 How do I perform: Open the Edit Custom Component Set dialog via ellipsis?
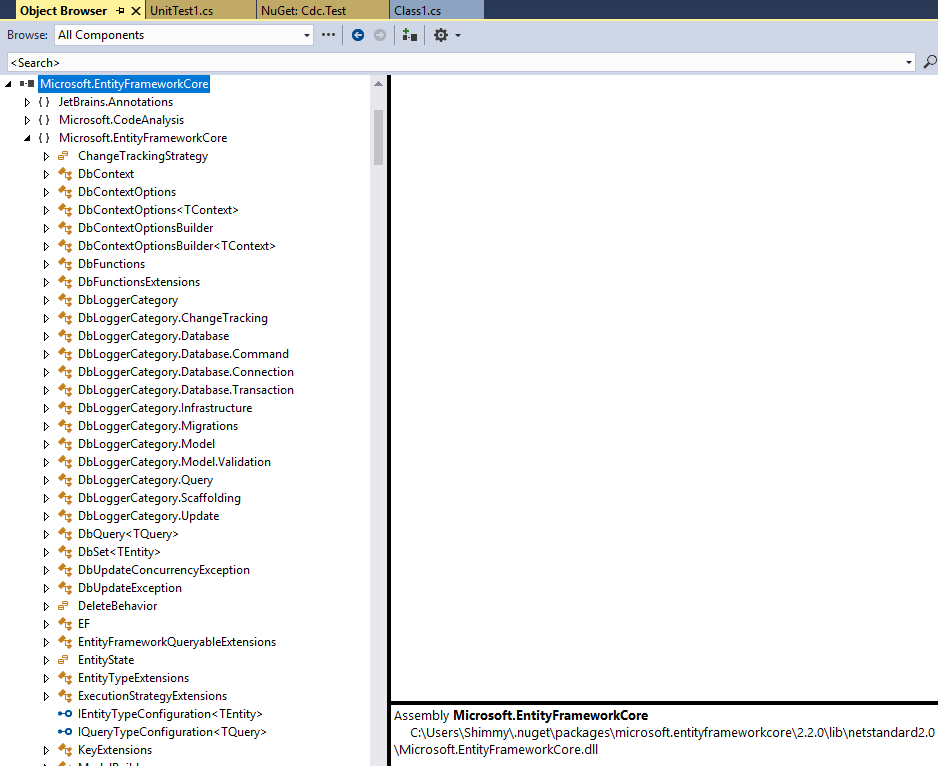pos(328,34)
